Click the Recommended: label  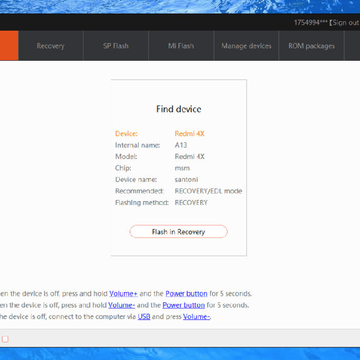coord(139,191)
